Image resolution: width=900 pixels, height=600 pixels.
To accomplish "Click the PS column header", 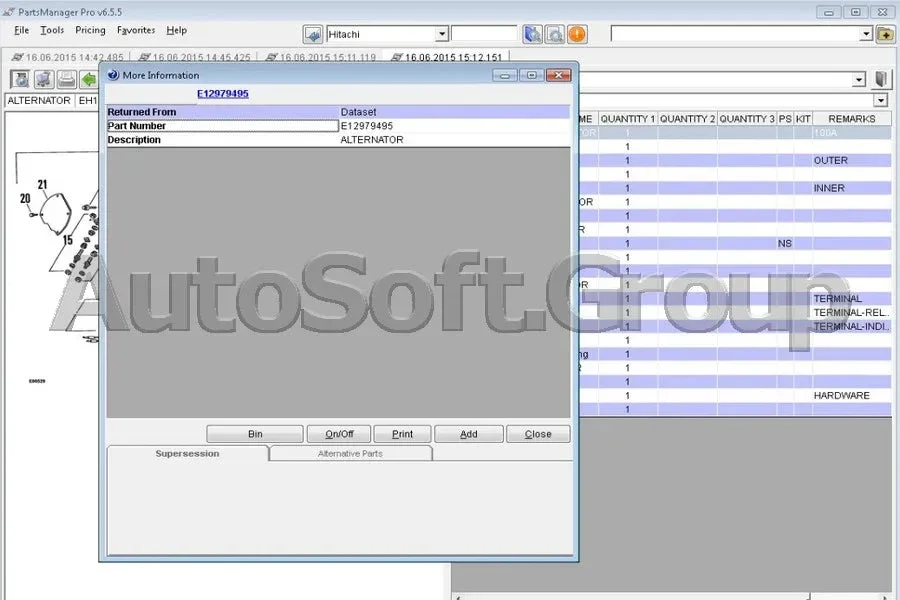I will [x=785, y=119].
